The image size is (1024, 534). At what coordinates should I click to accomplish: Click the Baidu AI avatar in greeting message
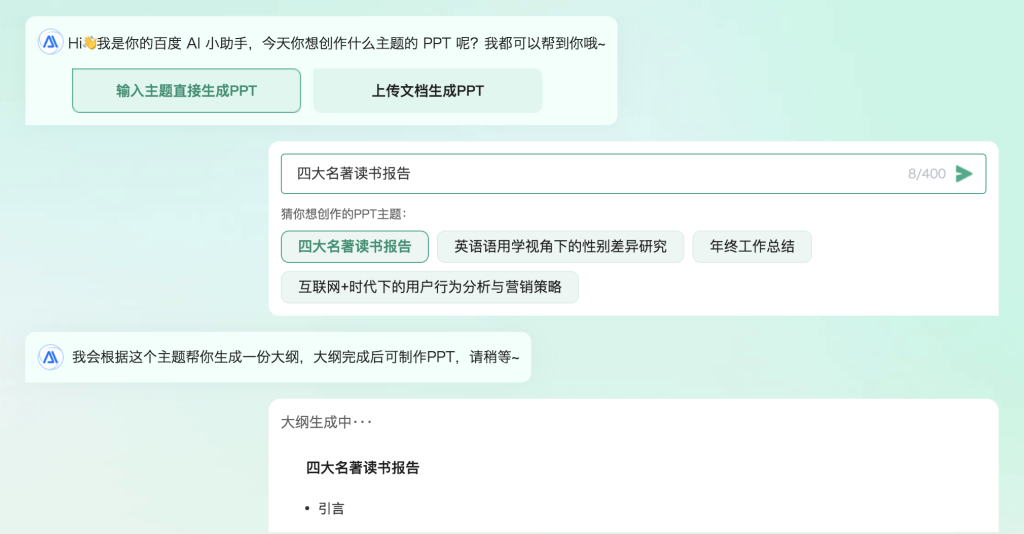pyautogui.click(x=50, y=42)
